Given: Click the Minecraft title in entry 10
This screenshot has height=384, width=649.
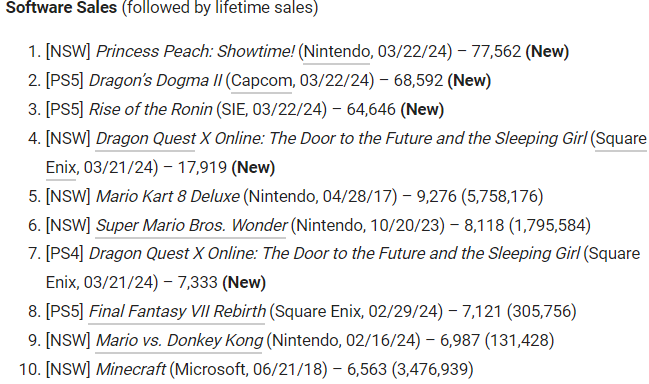Looking at the screenshot, I should coord(130,370).
